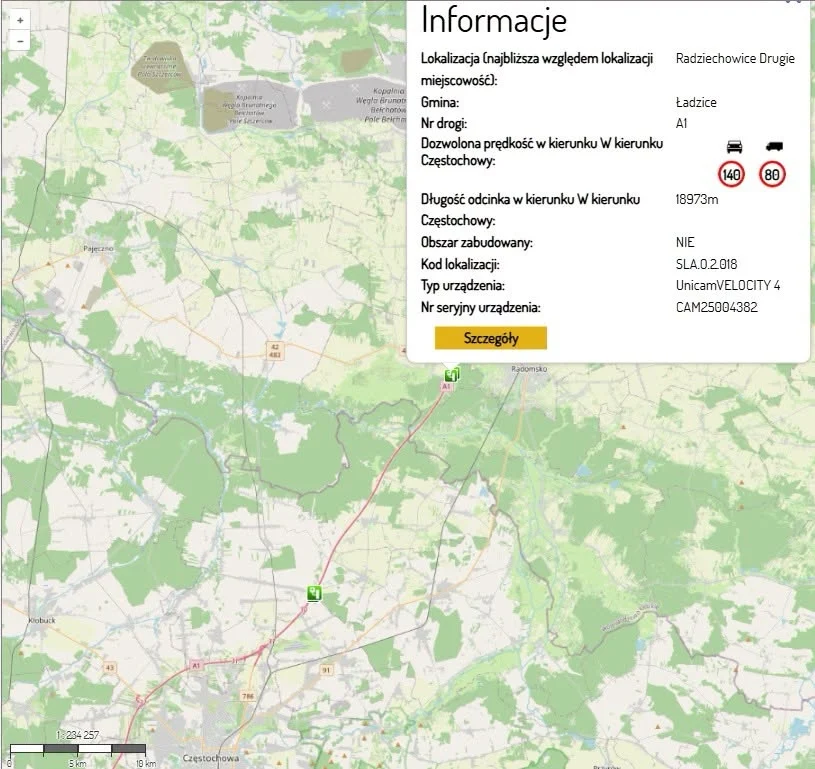
Task: Select gmina value Ładzice
Action: point(696,102)
